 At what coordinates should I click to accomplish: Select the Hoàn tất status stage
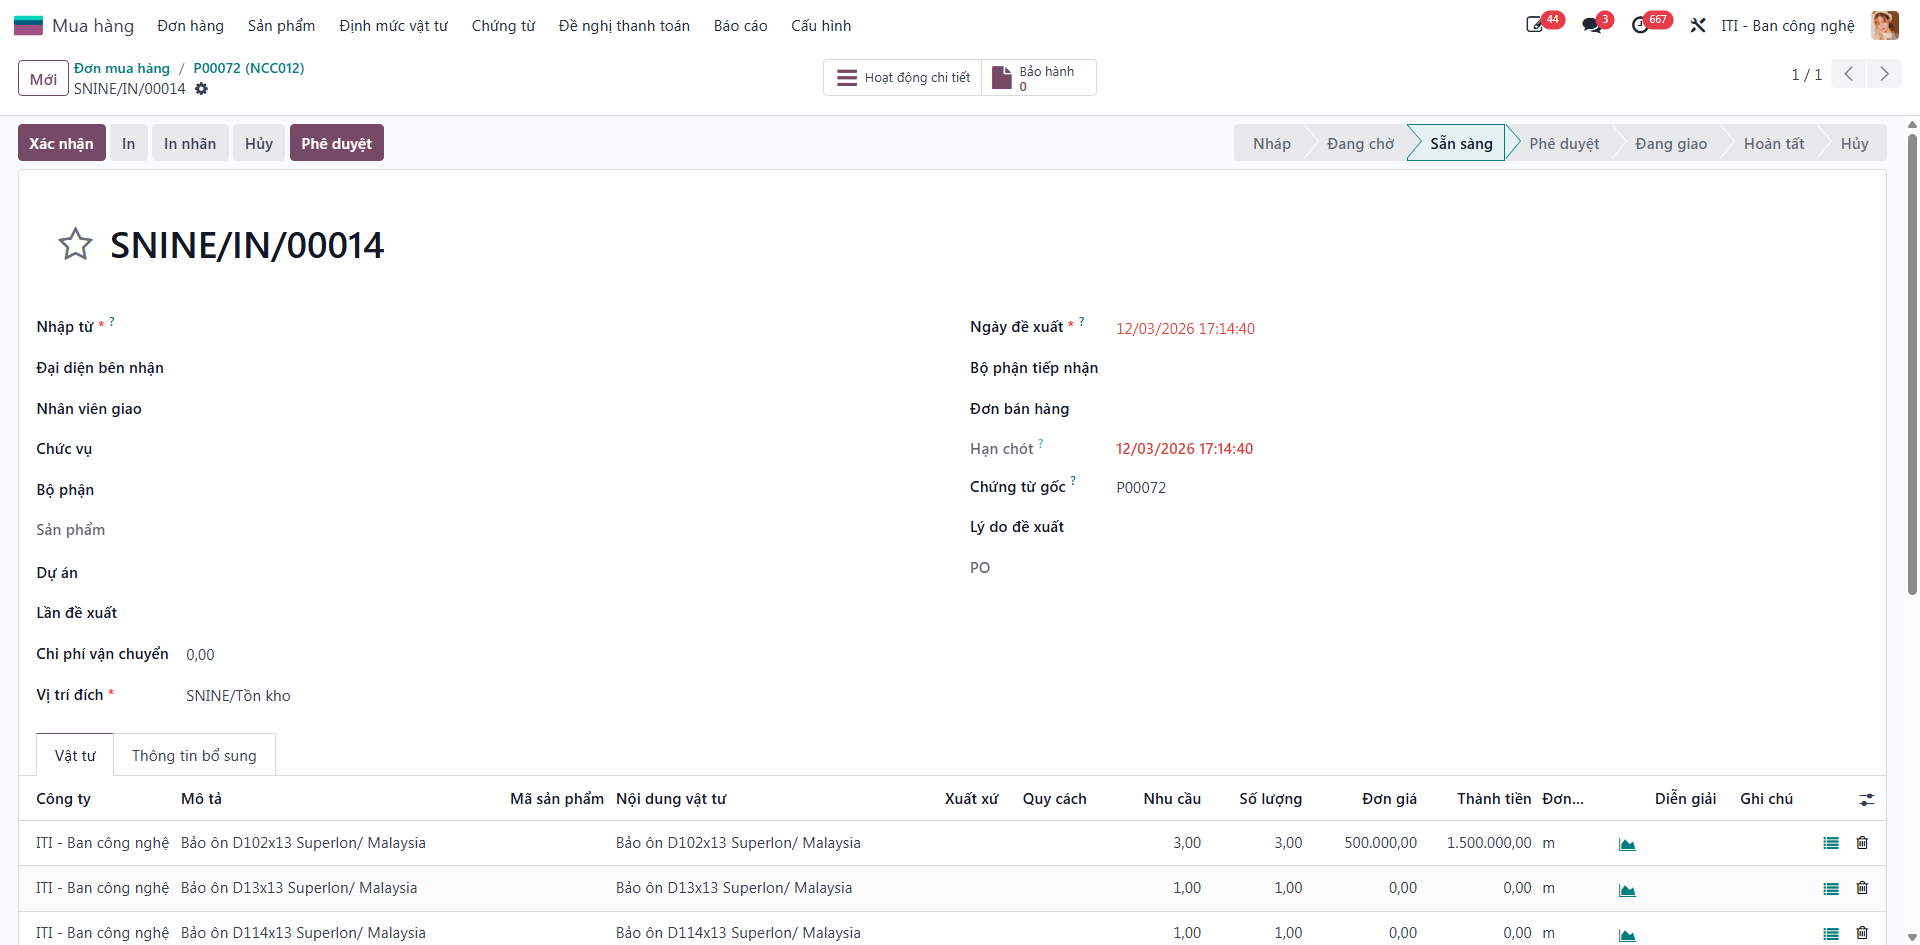1774,143
